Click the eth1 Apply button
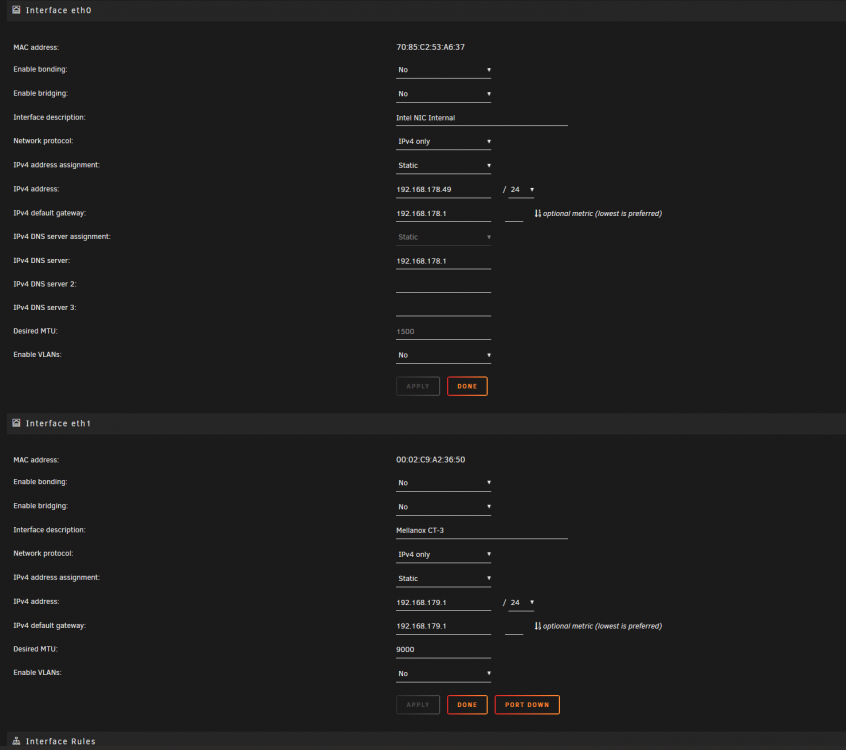Screen dimensions: 846x750 tap(418, 705)
